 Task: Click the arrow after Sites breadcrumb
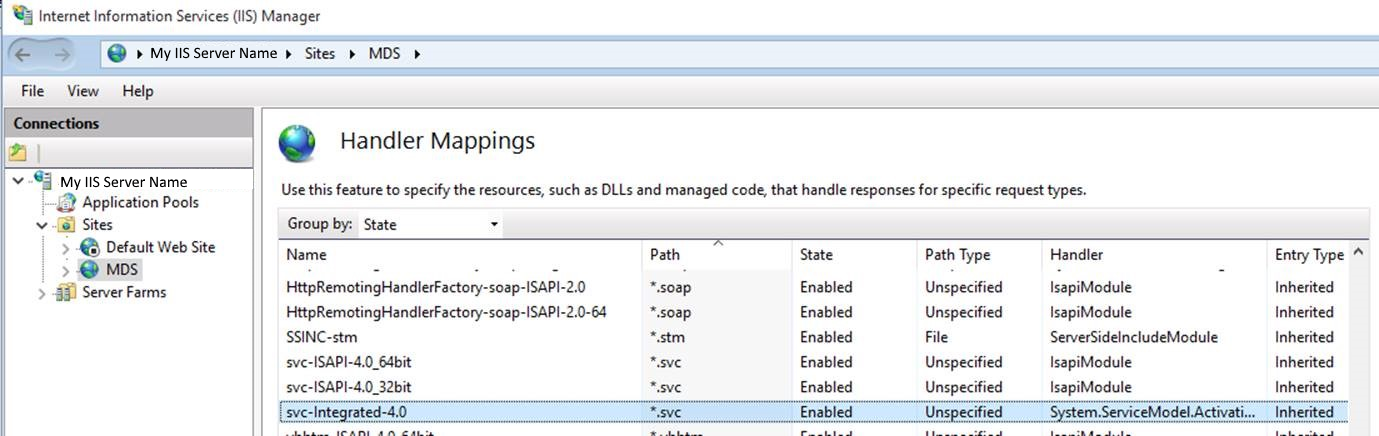tap(352, 54)
